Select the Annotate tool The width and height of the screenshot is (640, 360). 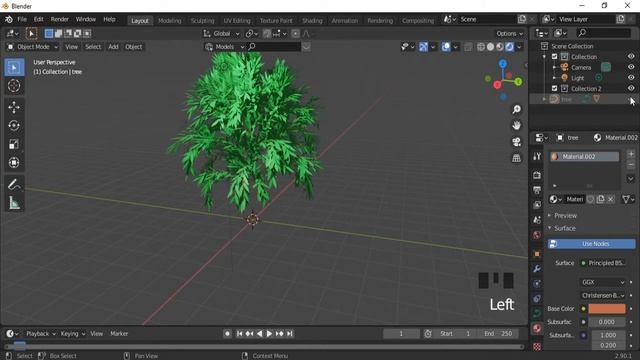[14, 185]
